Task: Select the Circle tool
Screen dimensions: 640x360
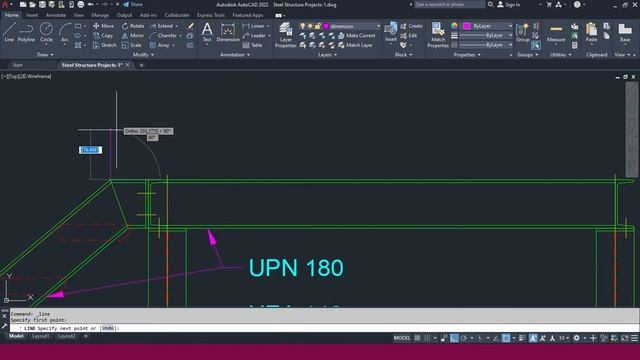Action: (46, 32)
